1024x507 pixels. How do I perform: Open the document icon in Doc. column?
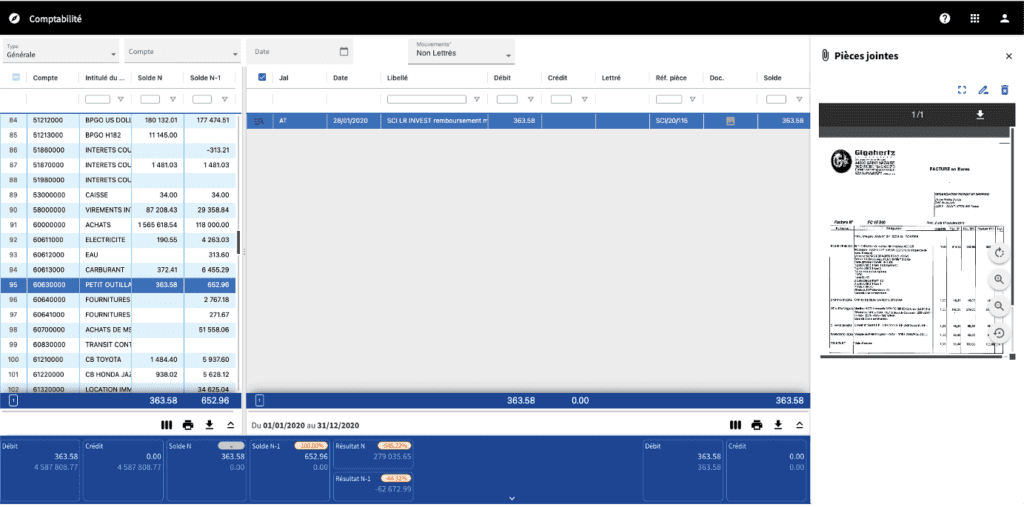tap(730, 121)
